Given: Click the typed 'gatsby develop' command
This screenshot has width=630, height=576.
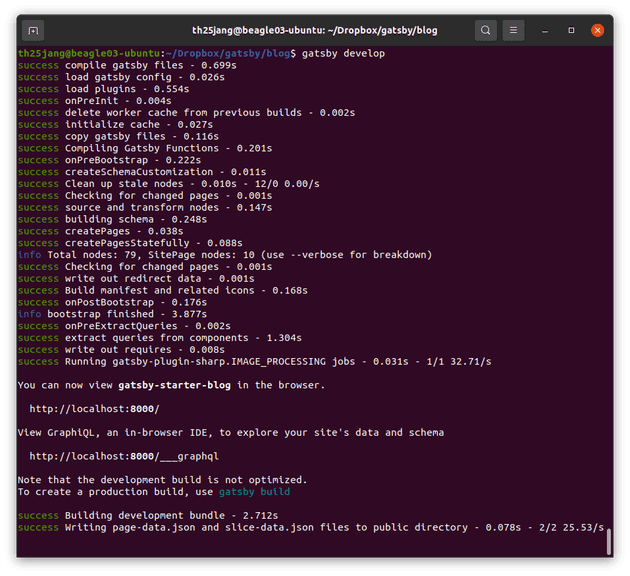Looking at the screenshot, I should click(343, 53).
